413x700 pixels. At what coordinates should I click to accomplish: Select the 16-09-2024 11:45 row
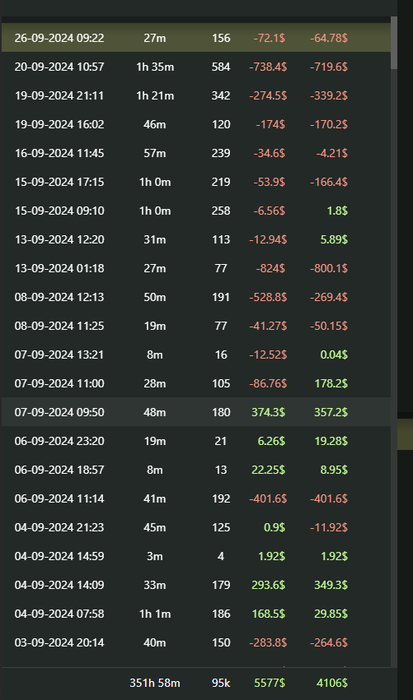pos(196,153)
